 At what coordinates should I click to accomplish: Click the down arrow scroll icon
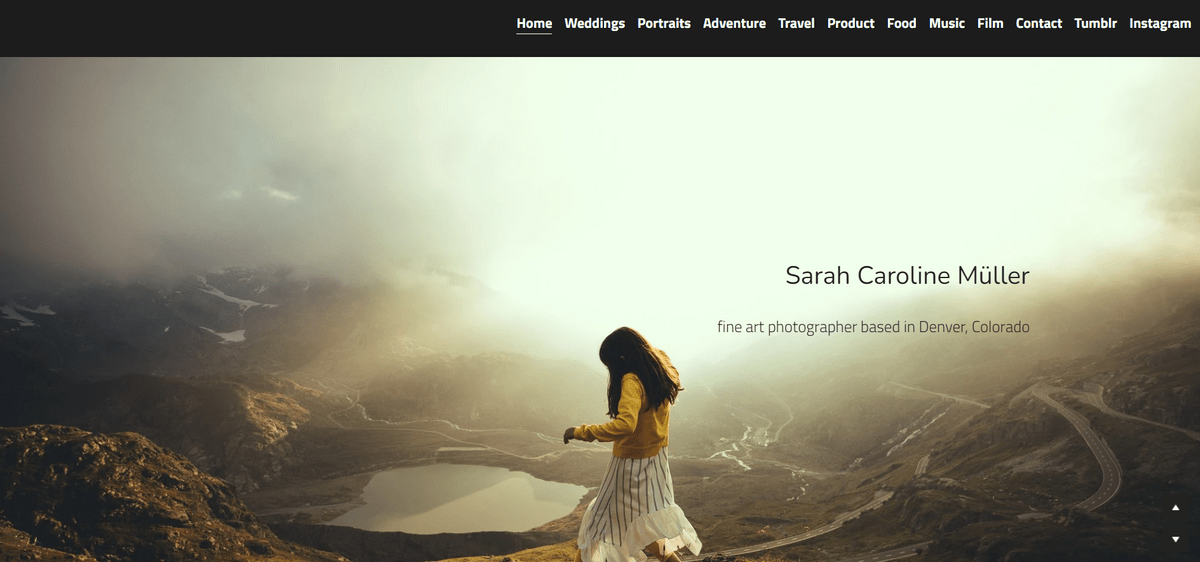coord(1176,539)
